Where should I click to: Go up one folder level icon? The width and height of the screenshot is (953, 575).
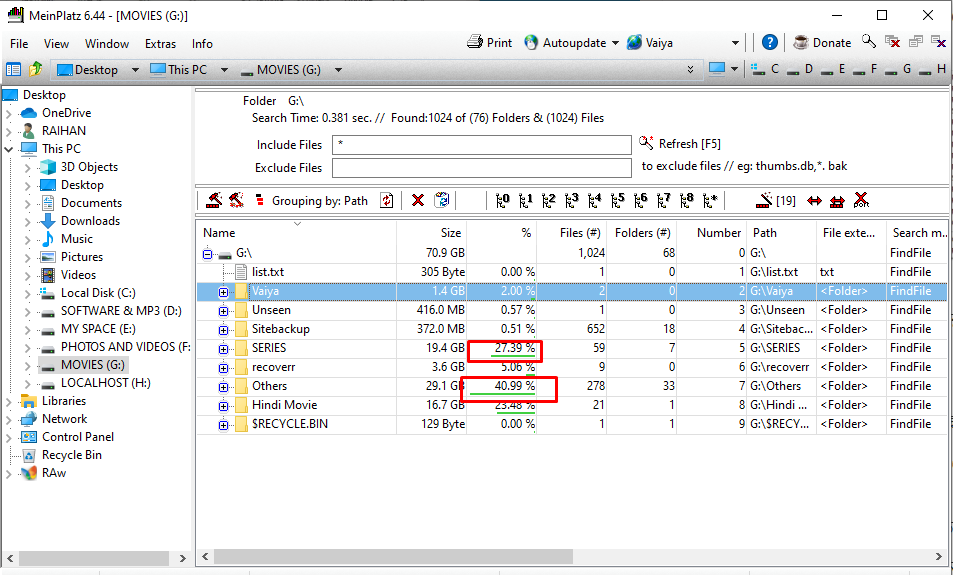click(35, 69)
